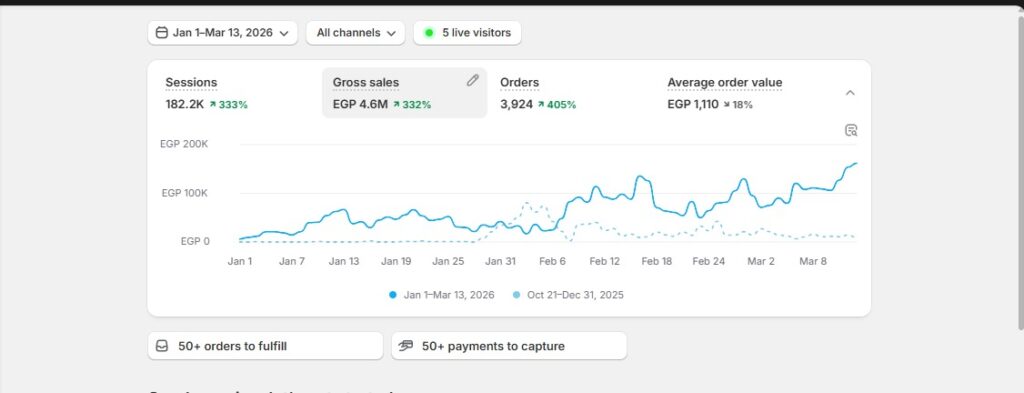
Task: Click the Mar 8 x-axis label
Action: (813, 262)
